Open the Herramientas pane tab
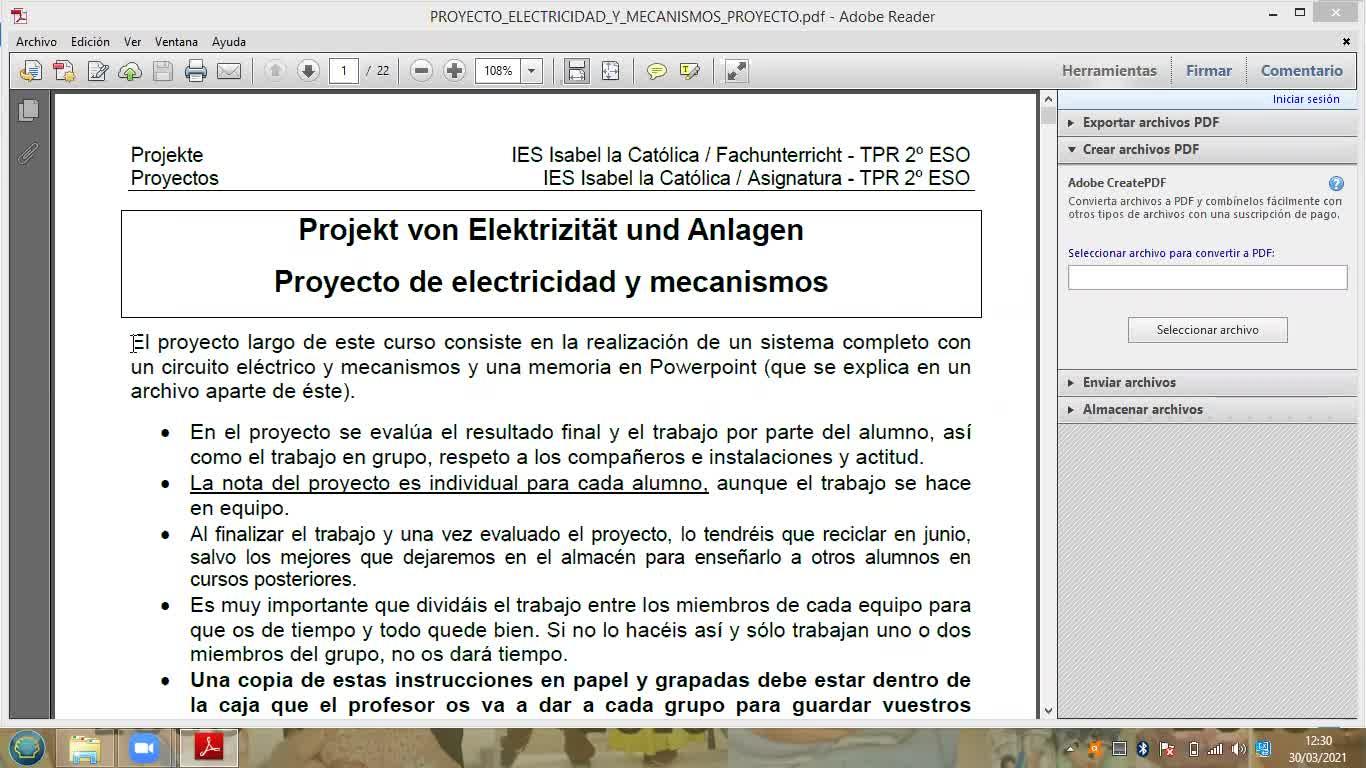The image size is (1366, 768). point(1109,71)
